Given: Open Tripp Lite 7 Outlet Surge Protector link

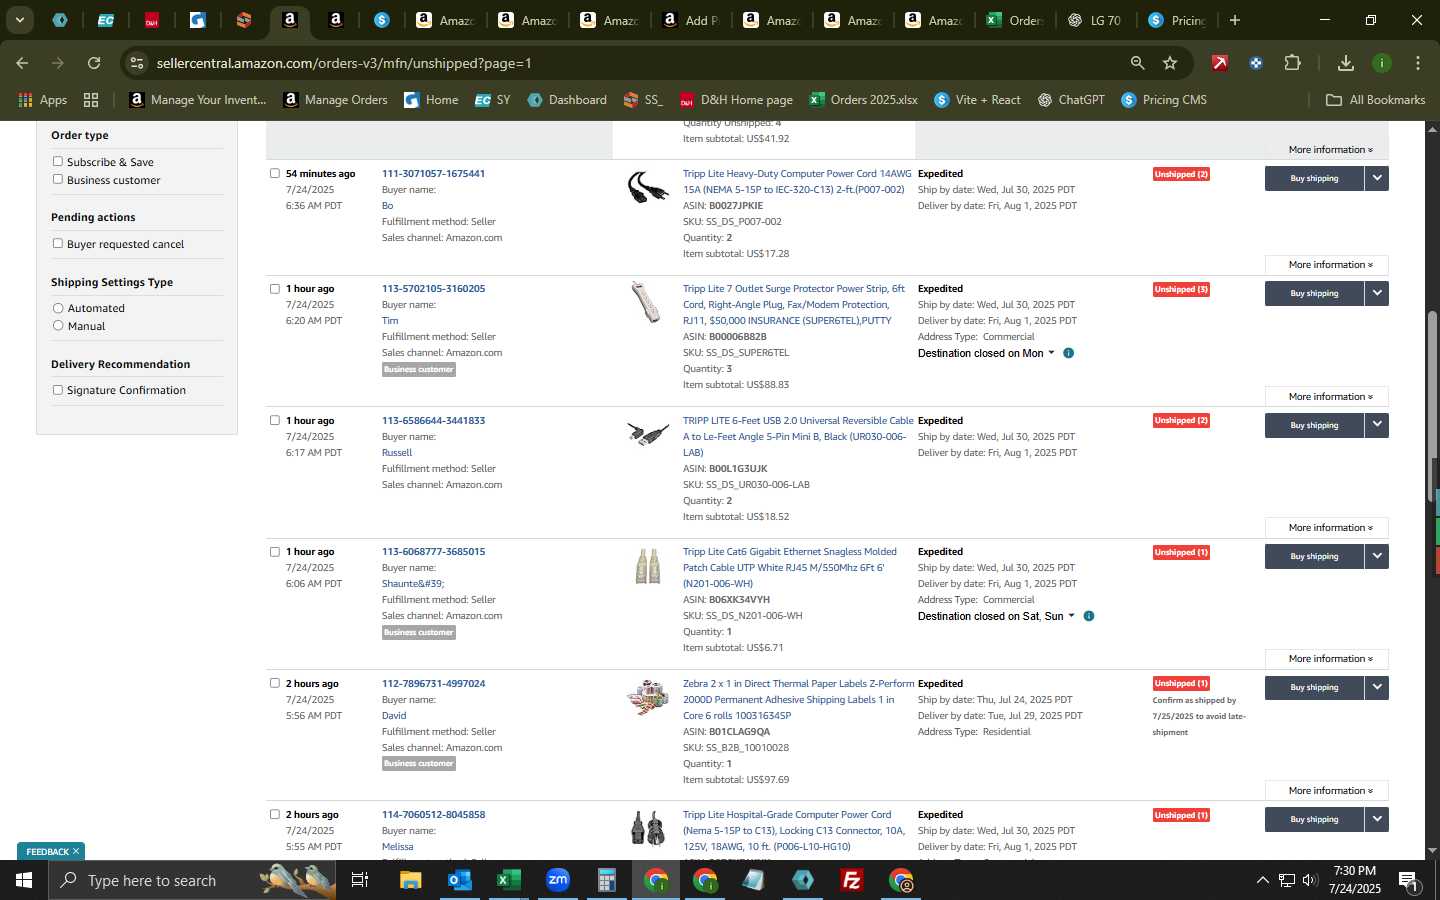Looking at the screenshot, I should [794, 305].
